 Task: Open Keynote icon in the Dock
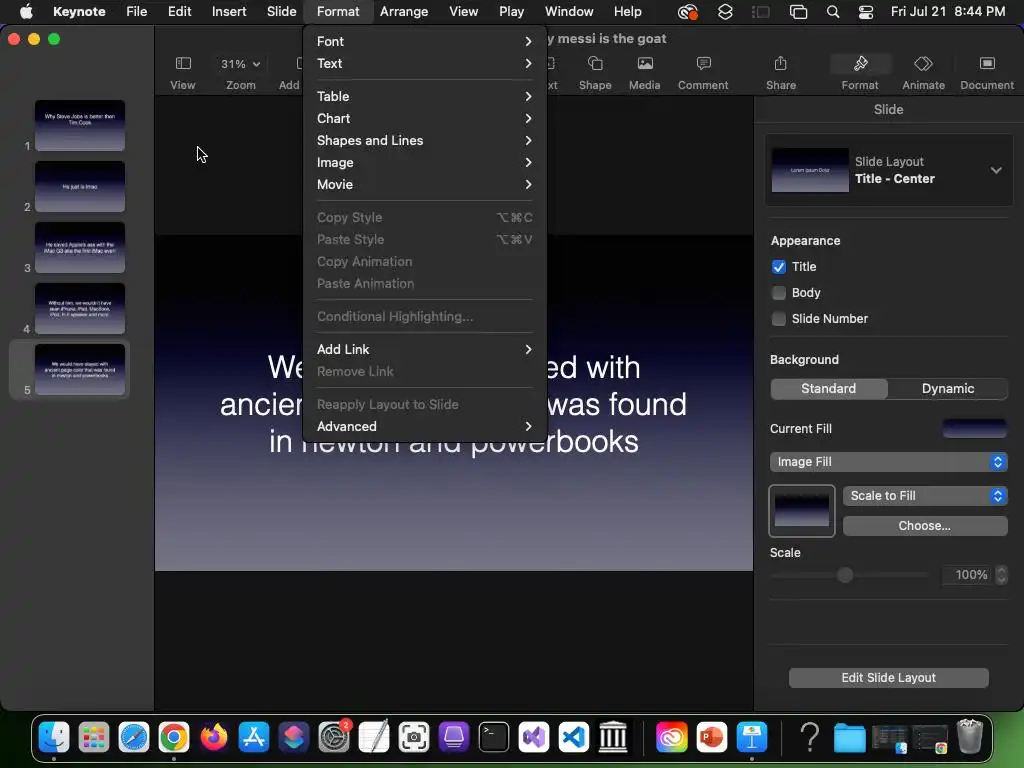[752, 737]
